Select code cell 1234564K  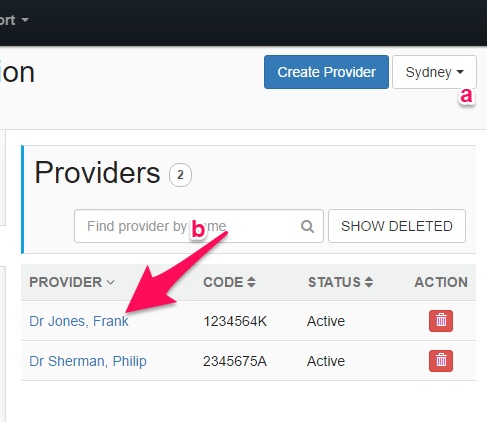(235, 321)
